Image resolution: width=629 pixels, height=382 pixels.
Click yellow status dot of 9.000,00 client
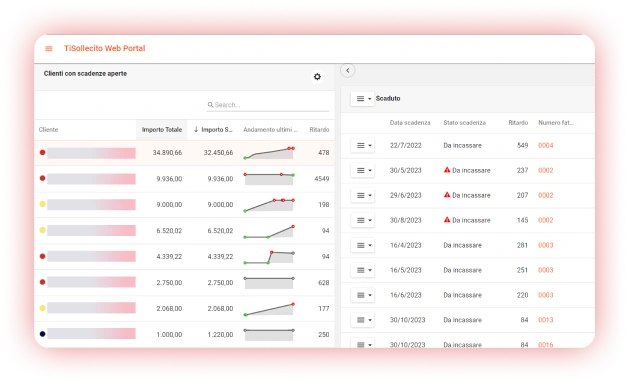[x=43, y=204]
